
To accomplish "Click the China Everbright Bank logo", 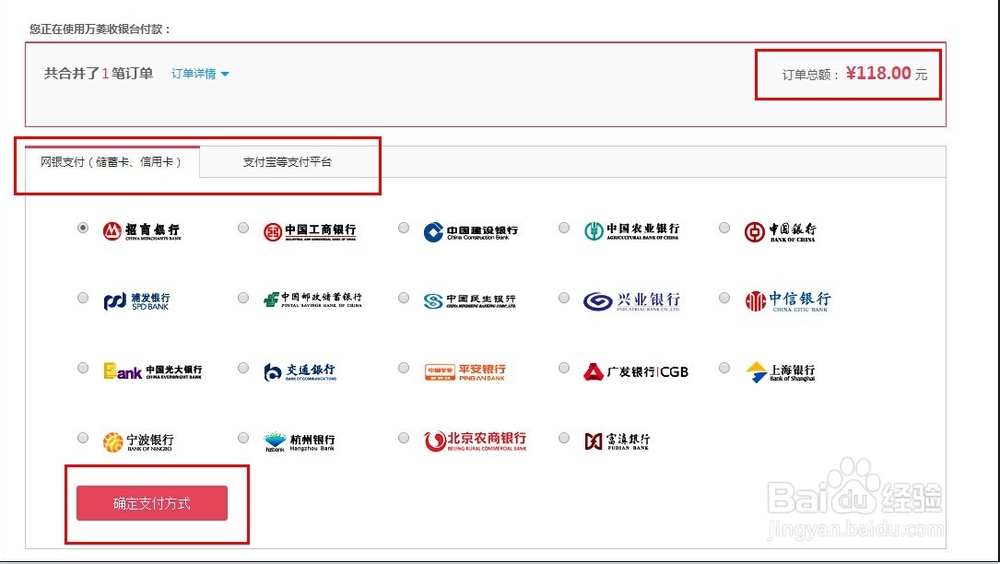I will (x=152, y=371).
